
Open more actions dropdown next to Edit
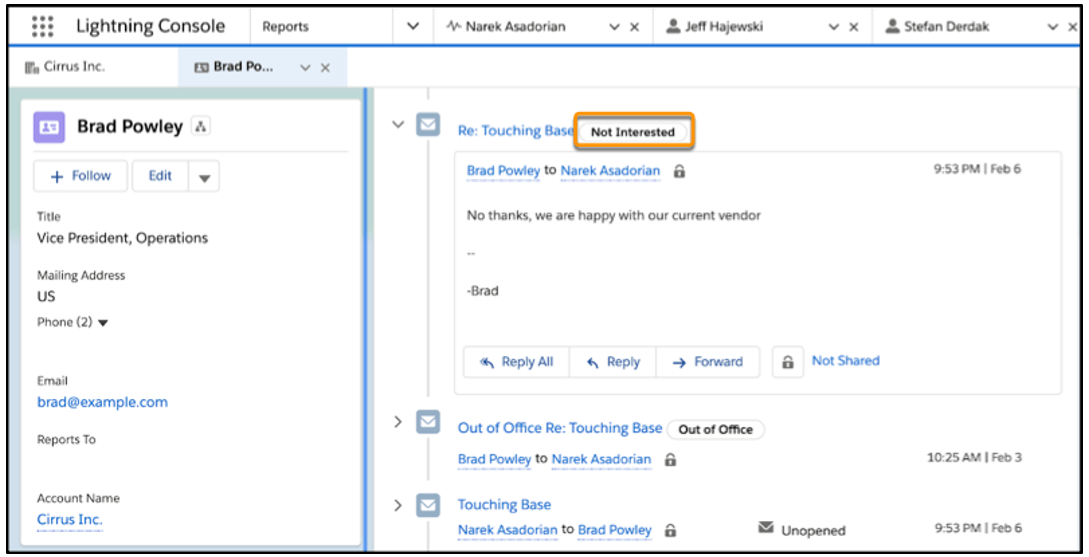tap(204, 176)
